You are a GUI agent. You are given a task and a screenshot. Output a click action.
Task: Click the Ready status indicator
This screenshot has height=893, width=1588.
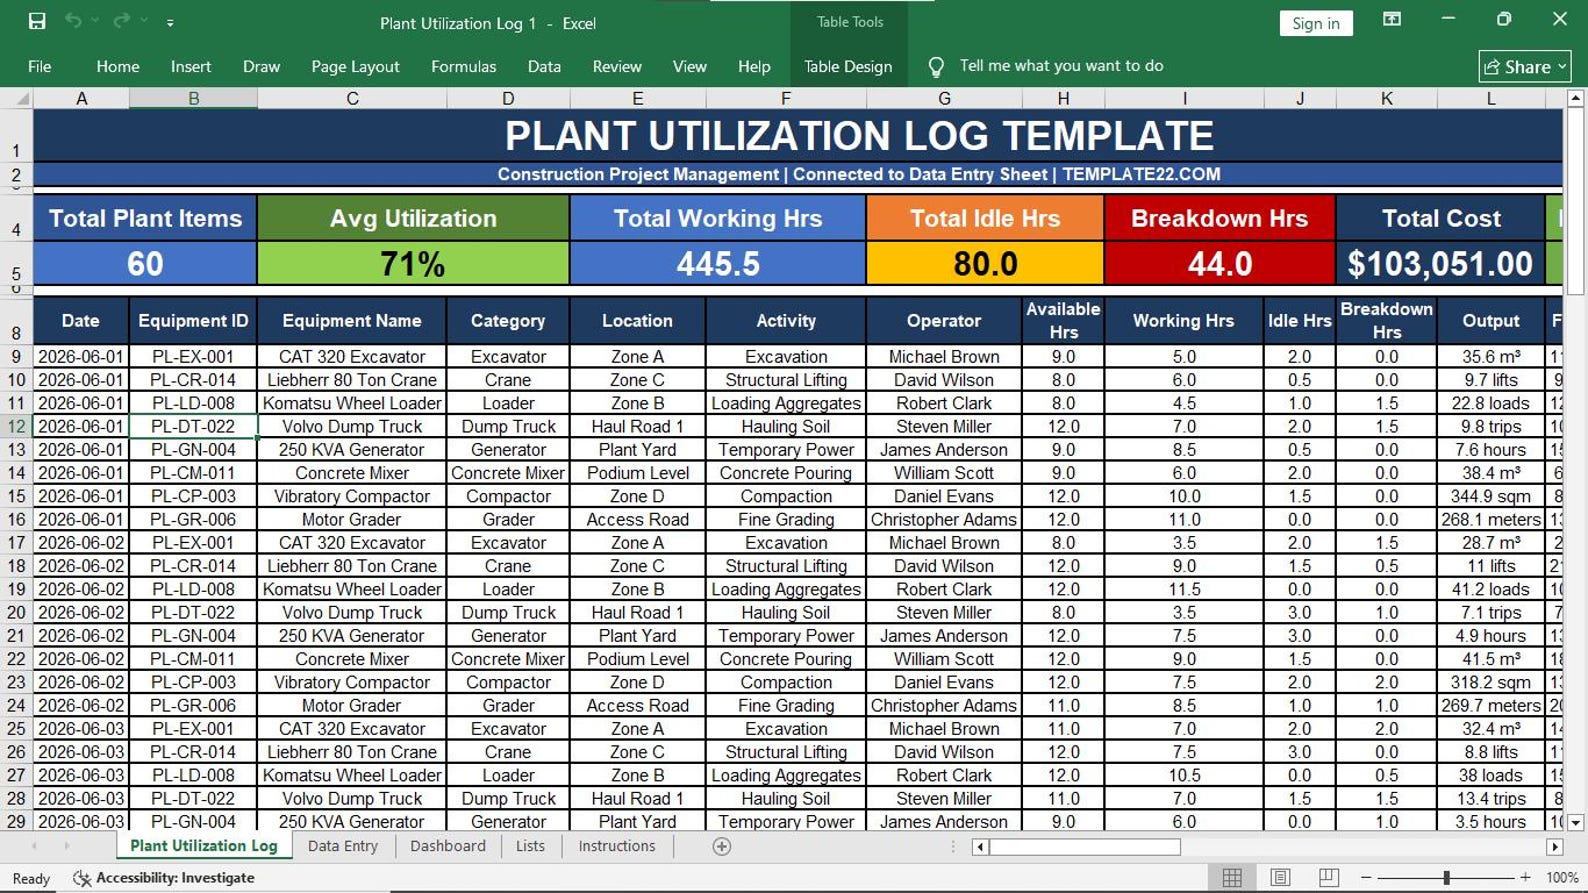(31, 878)
